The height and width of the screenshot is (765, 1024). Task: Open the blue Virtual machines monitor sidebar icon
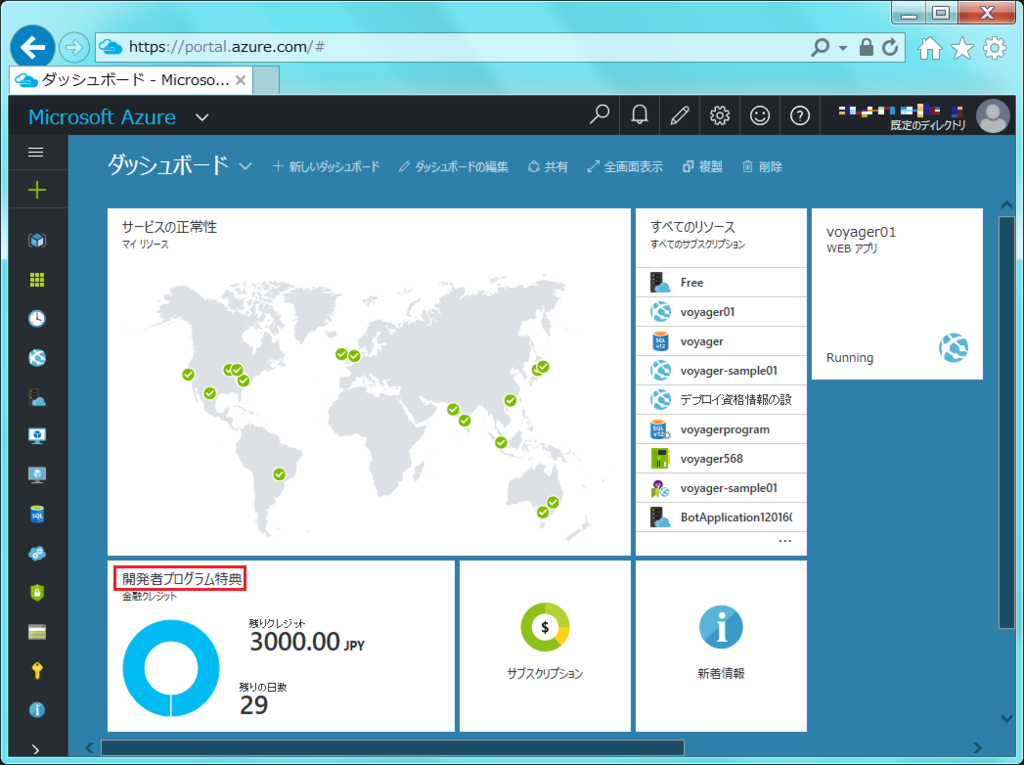(37, 436)
